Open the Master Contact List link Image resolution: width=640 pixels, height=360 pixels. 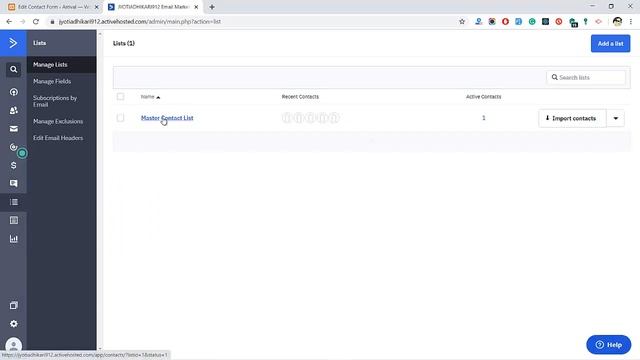167,118
